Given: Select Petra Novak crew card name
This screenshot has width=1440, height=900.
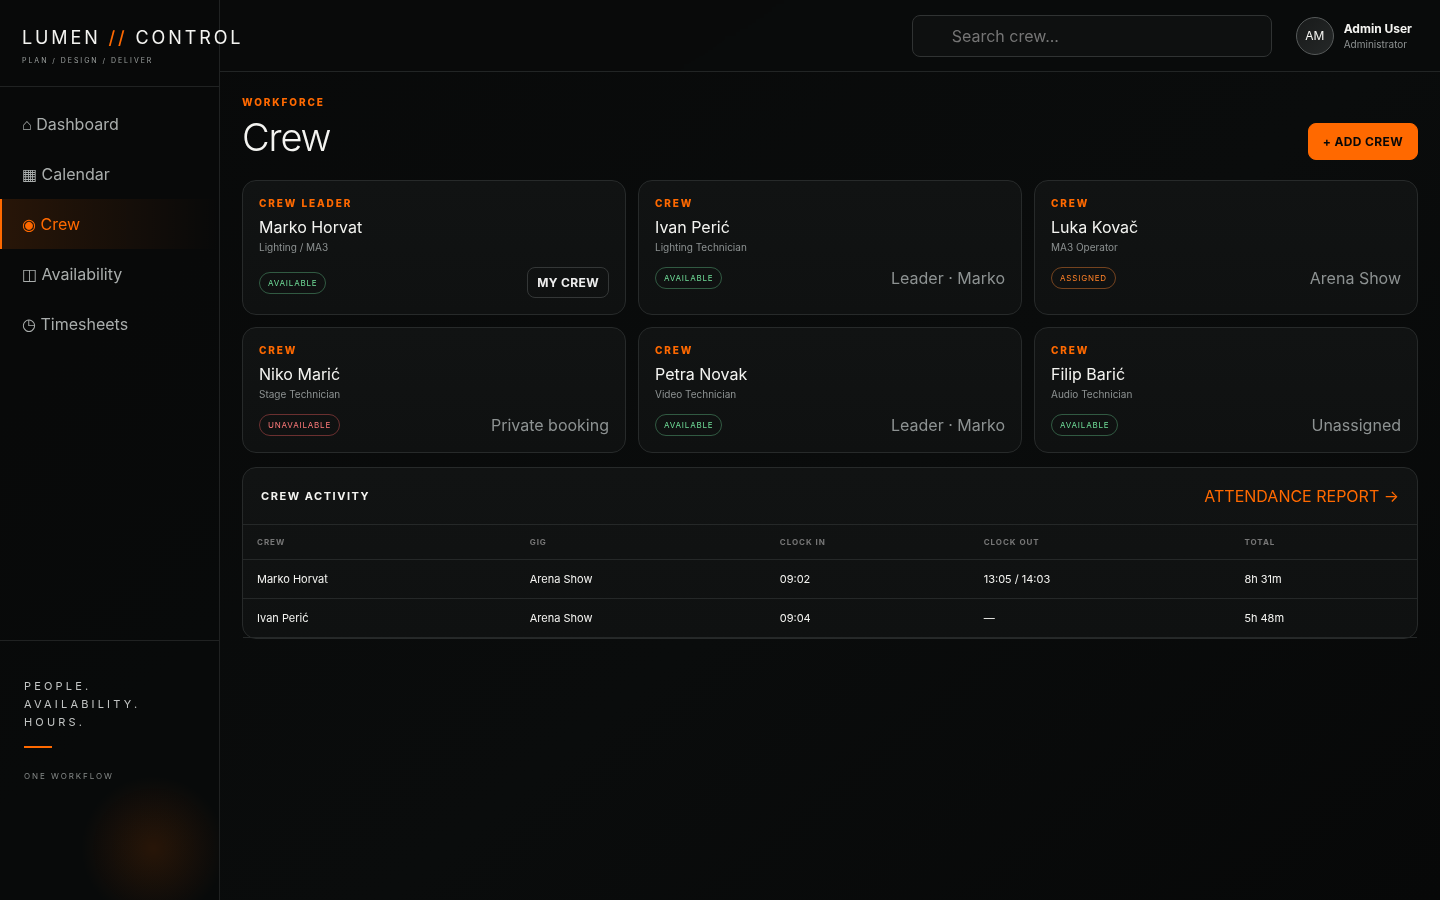Looking at the screenshot, I should [x=701, y=374].
